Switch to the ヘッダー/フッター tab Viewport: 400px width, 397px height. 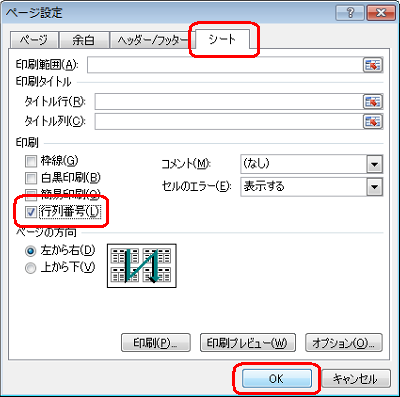tap(152, 40)
